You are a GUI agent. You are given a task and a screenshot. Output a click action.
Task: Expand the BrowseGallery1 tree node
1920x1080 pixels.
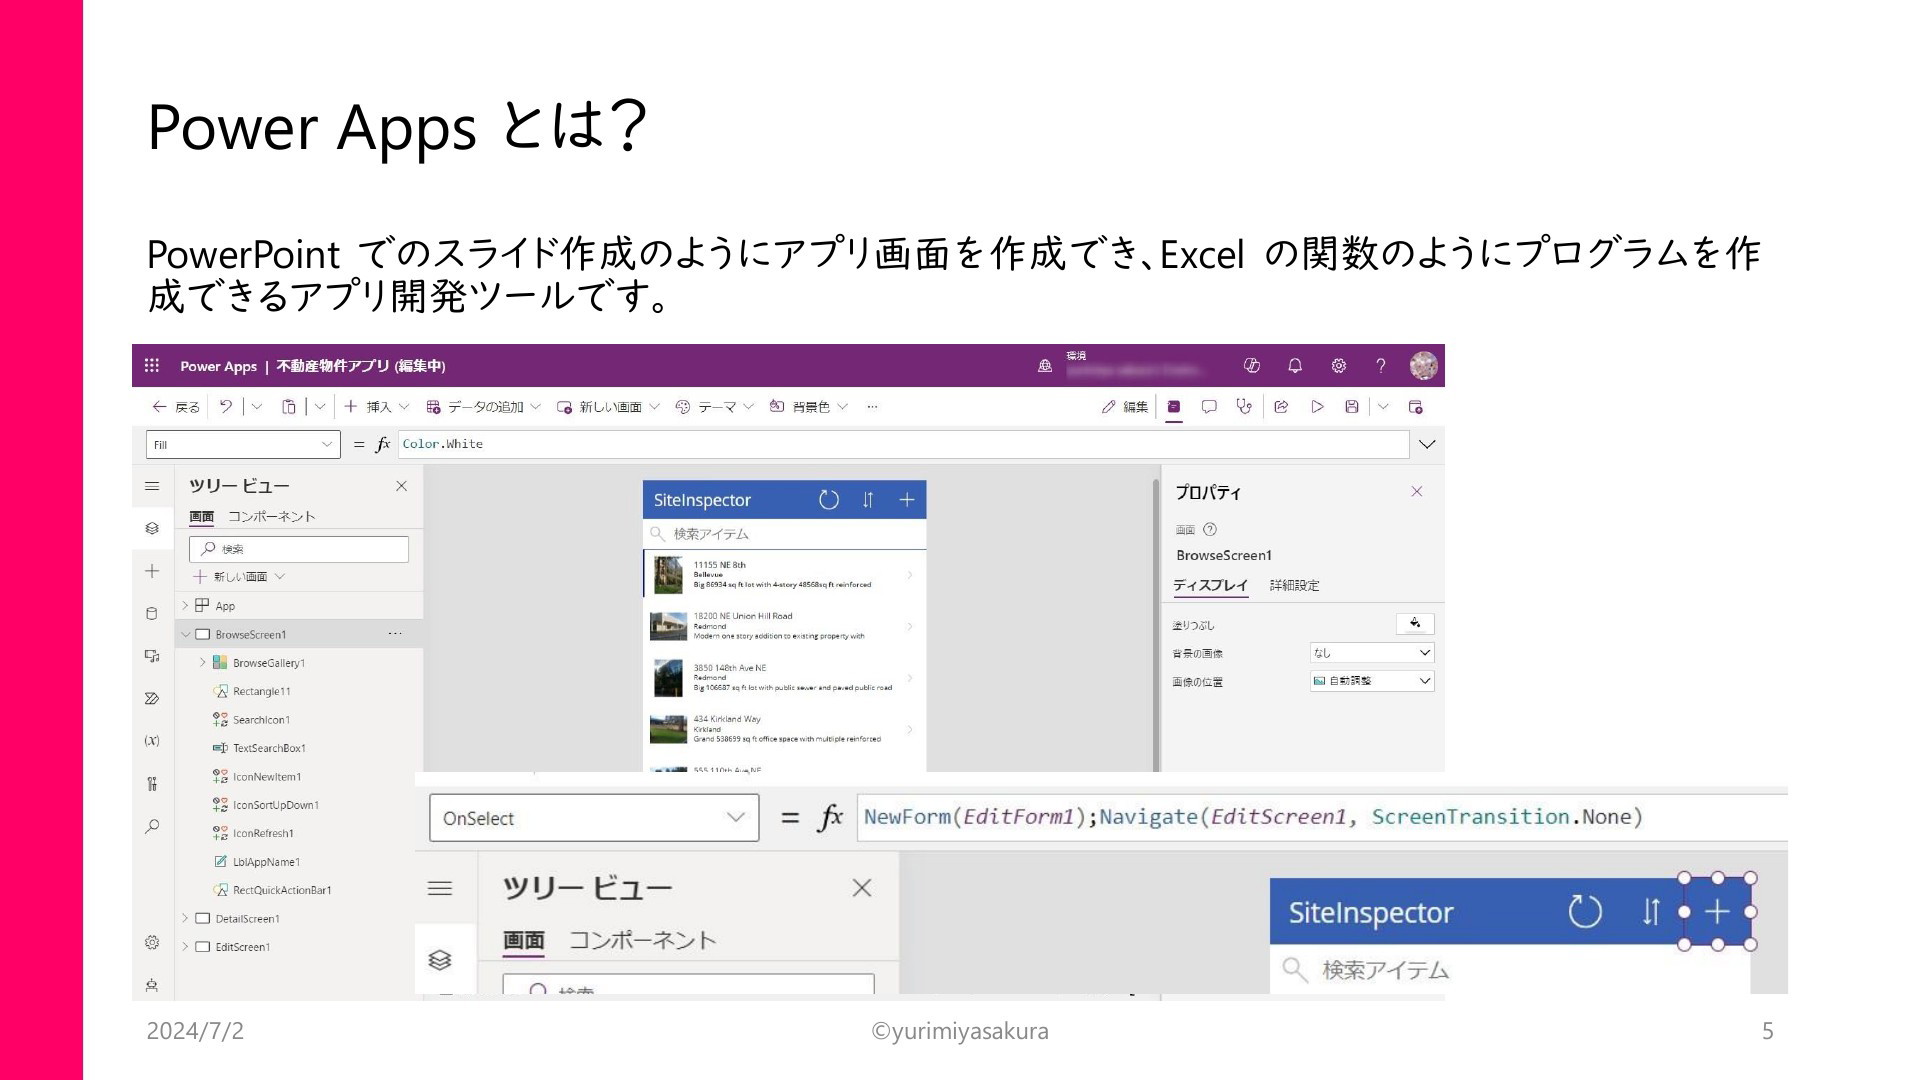202,663
